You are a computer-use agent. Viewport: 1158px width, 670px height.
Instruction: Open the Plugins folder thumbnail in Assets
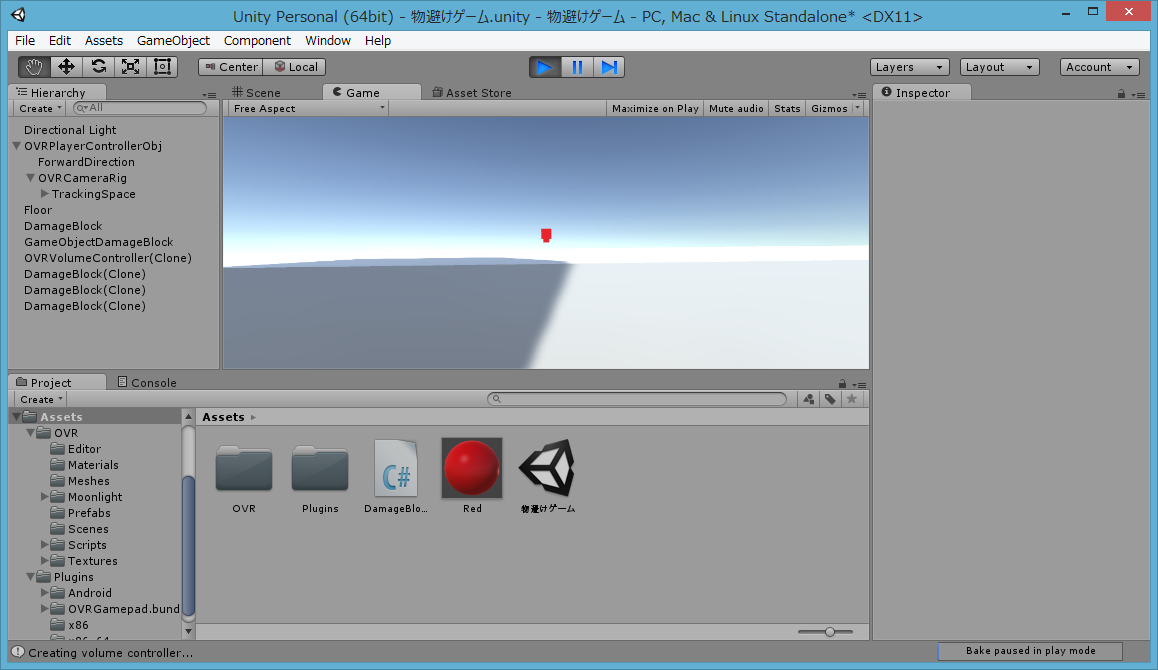coord(320,470)
